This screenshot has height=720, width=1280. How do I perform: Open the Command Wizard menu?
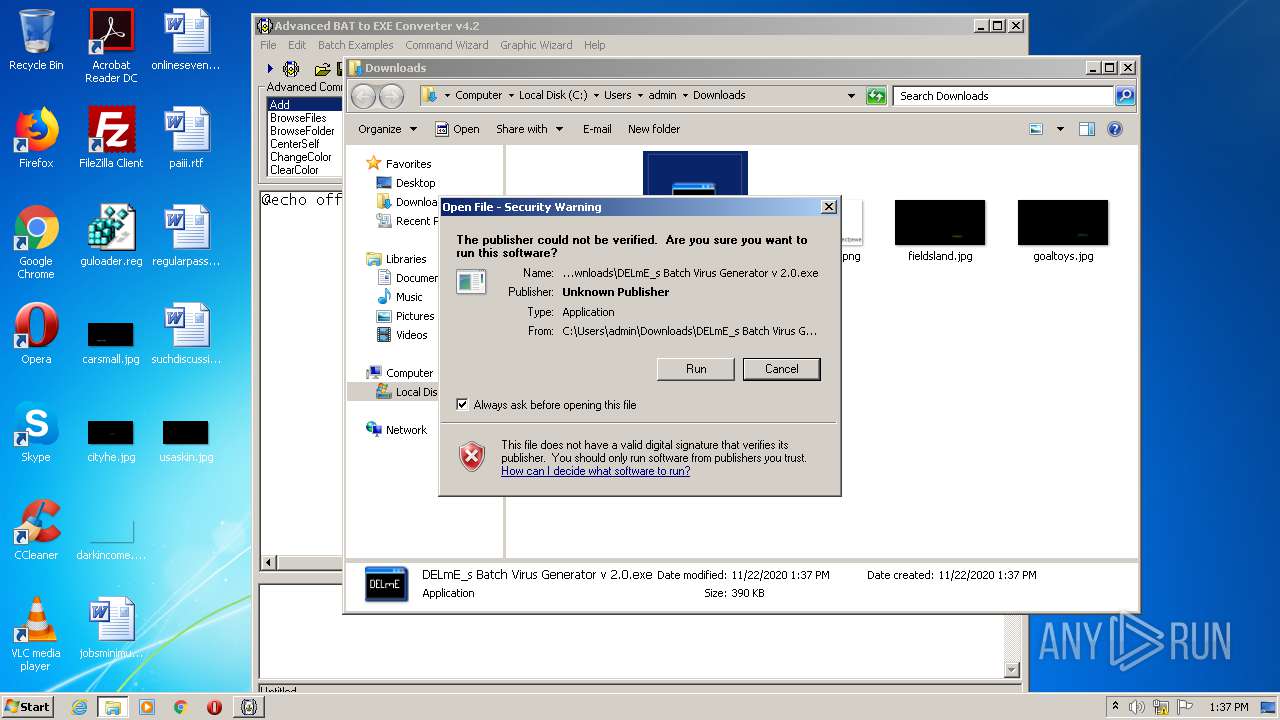(x=447, y=45)
